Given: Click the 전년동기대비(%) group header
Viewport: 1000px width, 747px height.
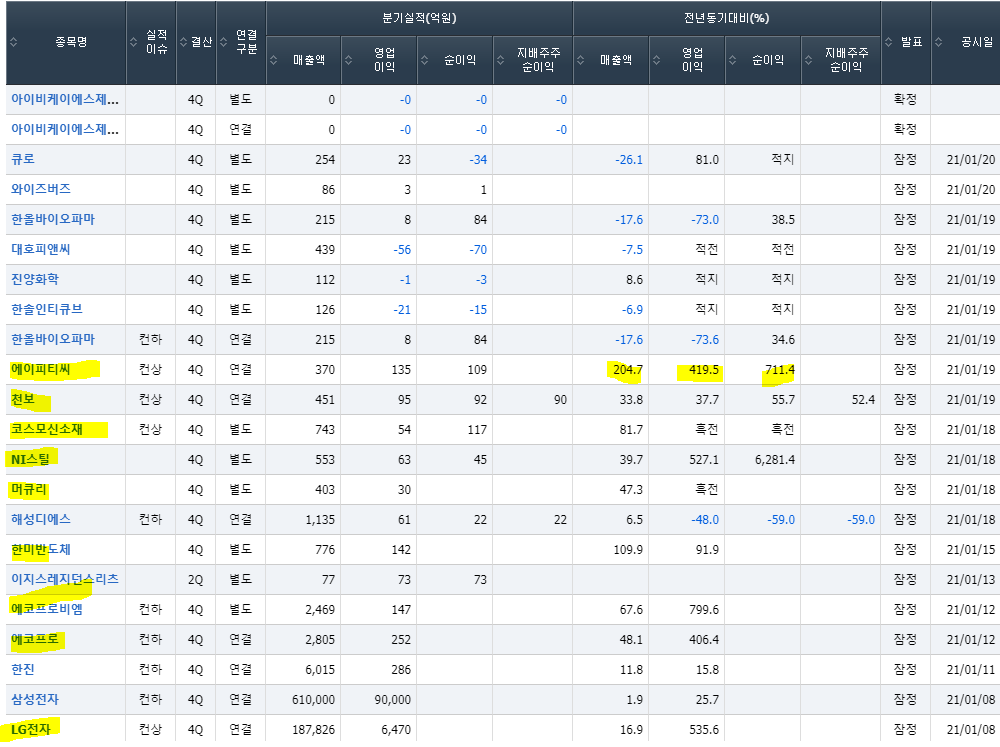Looking at the screenshot, I should point(726,18).
